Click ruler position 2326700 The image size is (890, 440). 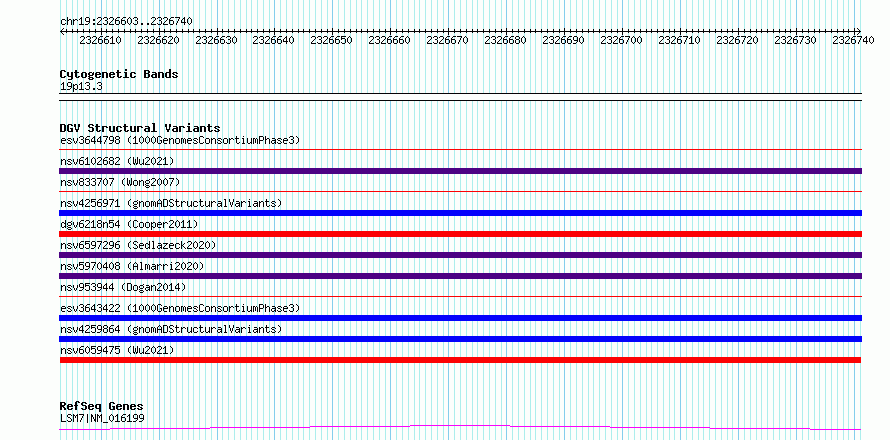621,40
